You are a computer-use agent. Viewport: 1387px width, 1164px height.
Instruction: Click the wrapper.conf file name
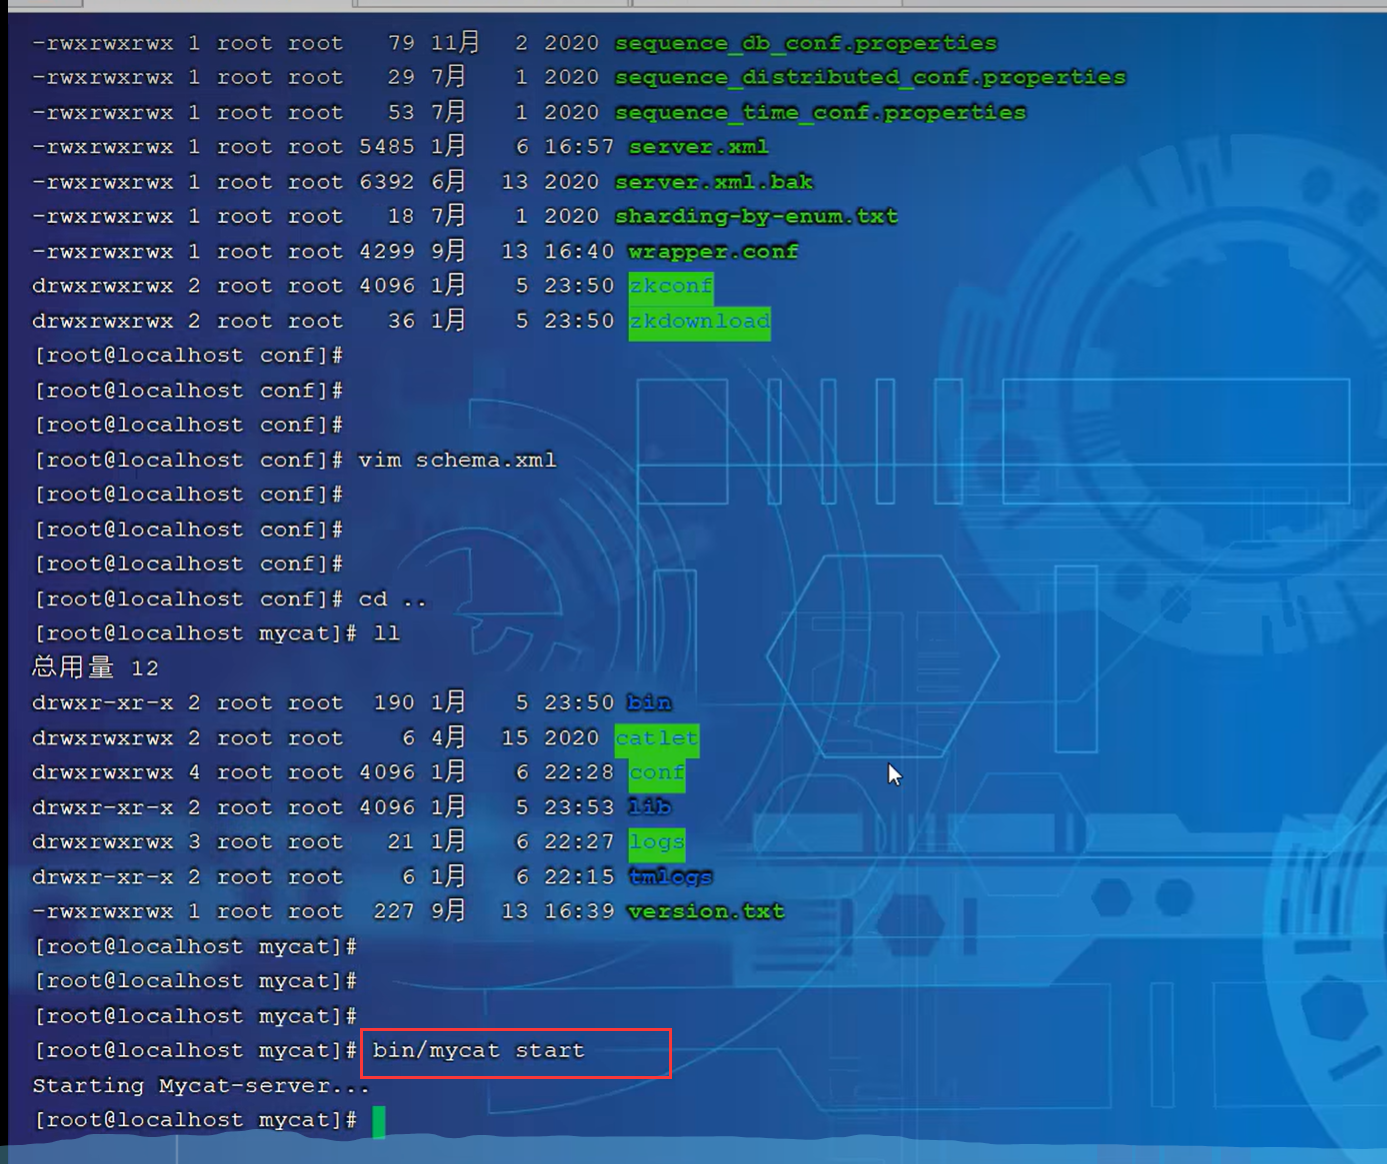tap(713, 251)
